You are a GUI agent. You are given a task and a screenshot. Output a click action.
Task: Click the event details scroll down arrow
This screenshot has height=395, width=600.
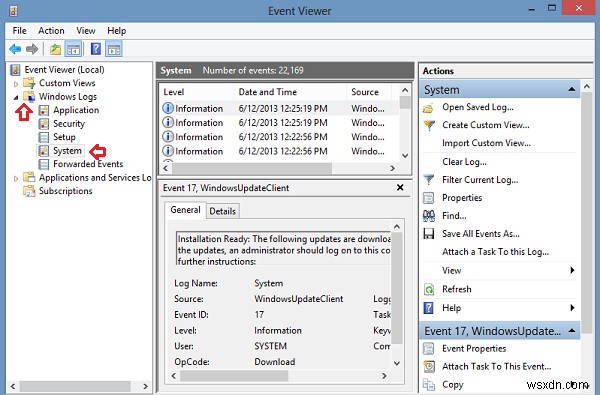pos(397,363)
